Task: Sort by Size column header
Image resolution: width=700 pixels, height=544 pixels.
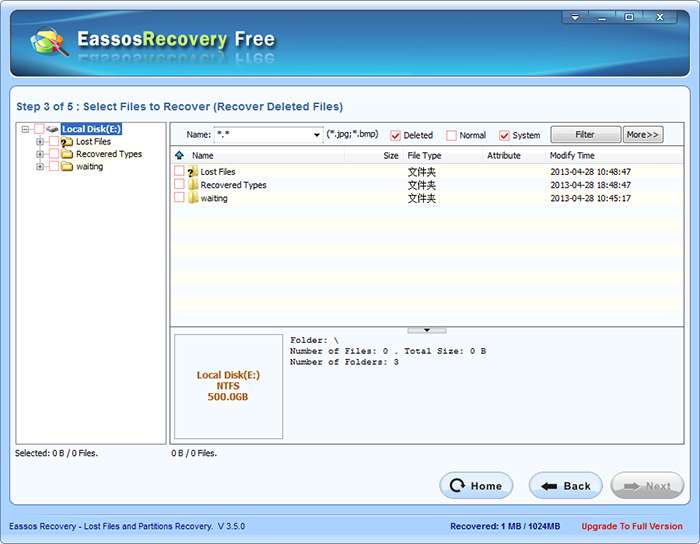Action: pos(391,155)
